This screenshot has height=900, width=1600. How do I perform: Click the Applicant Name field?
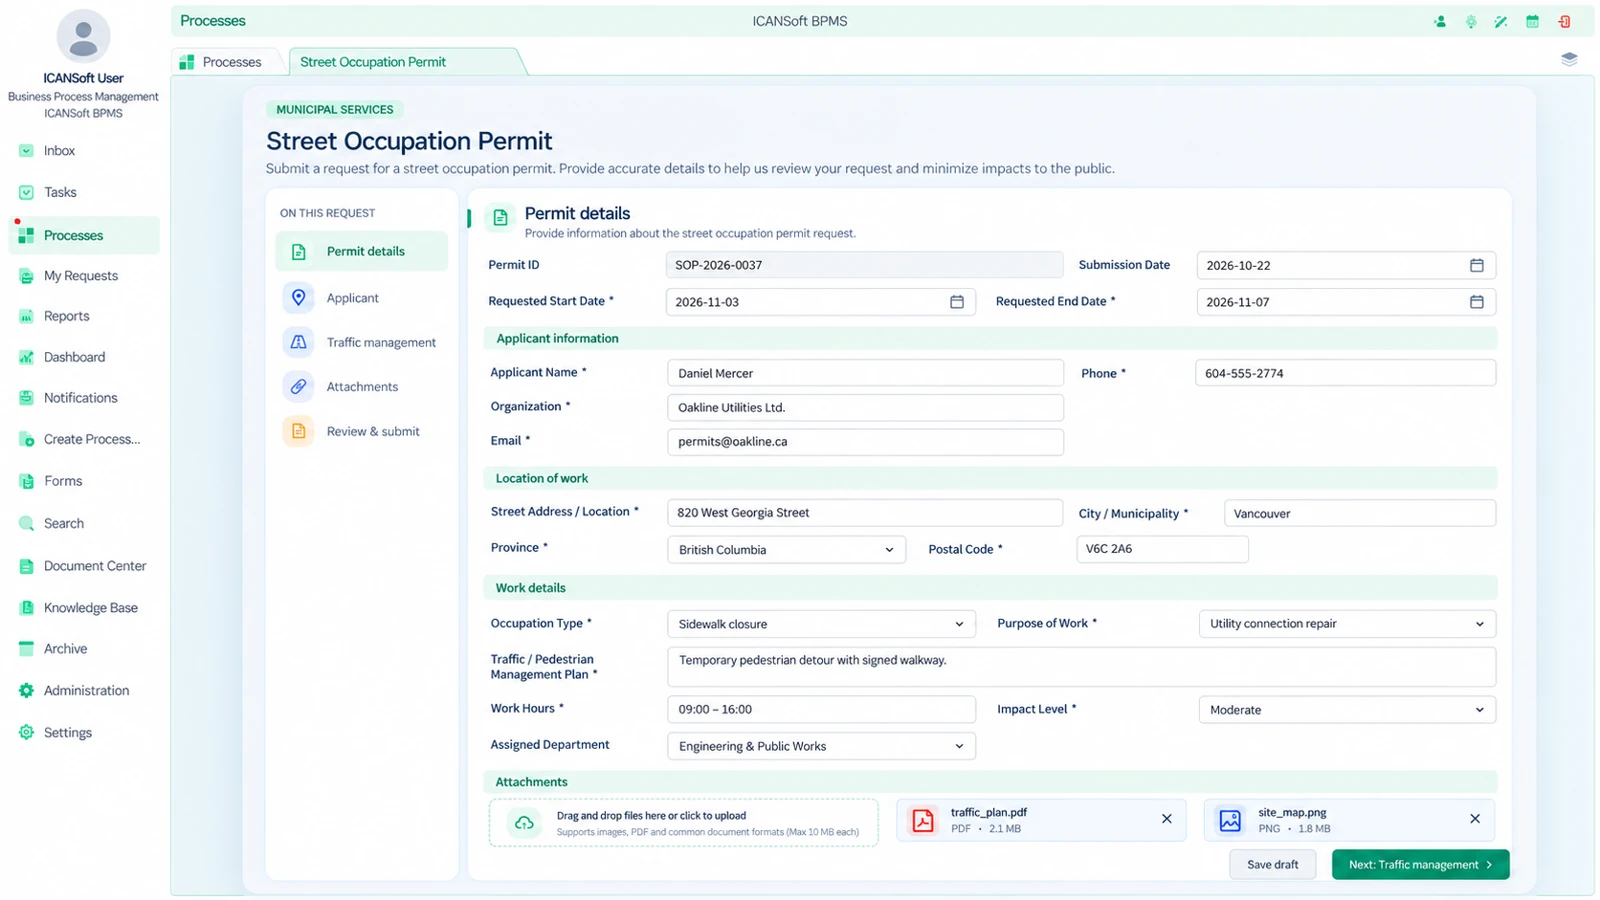(865, 373)
